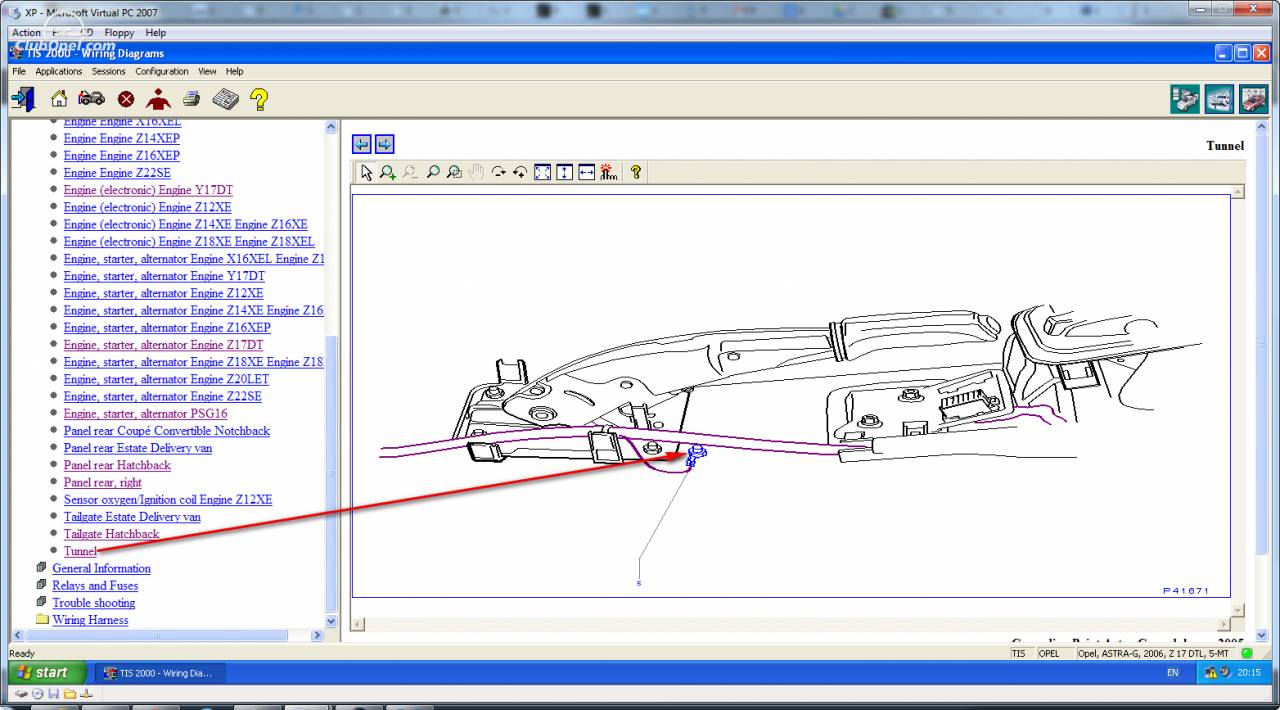Click the down arrow of the tree scrollbar
The width and height of the screenshot is (1280, 710).
point(332,620)
